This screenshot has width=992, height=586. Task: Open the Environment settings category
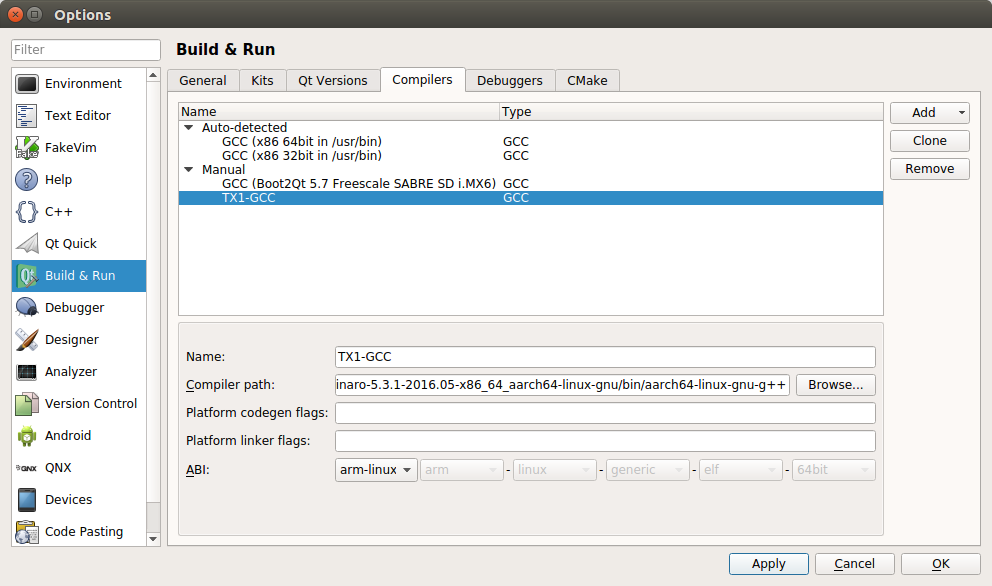pos(82,84)
